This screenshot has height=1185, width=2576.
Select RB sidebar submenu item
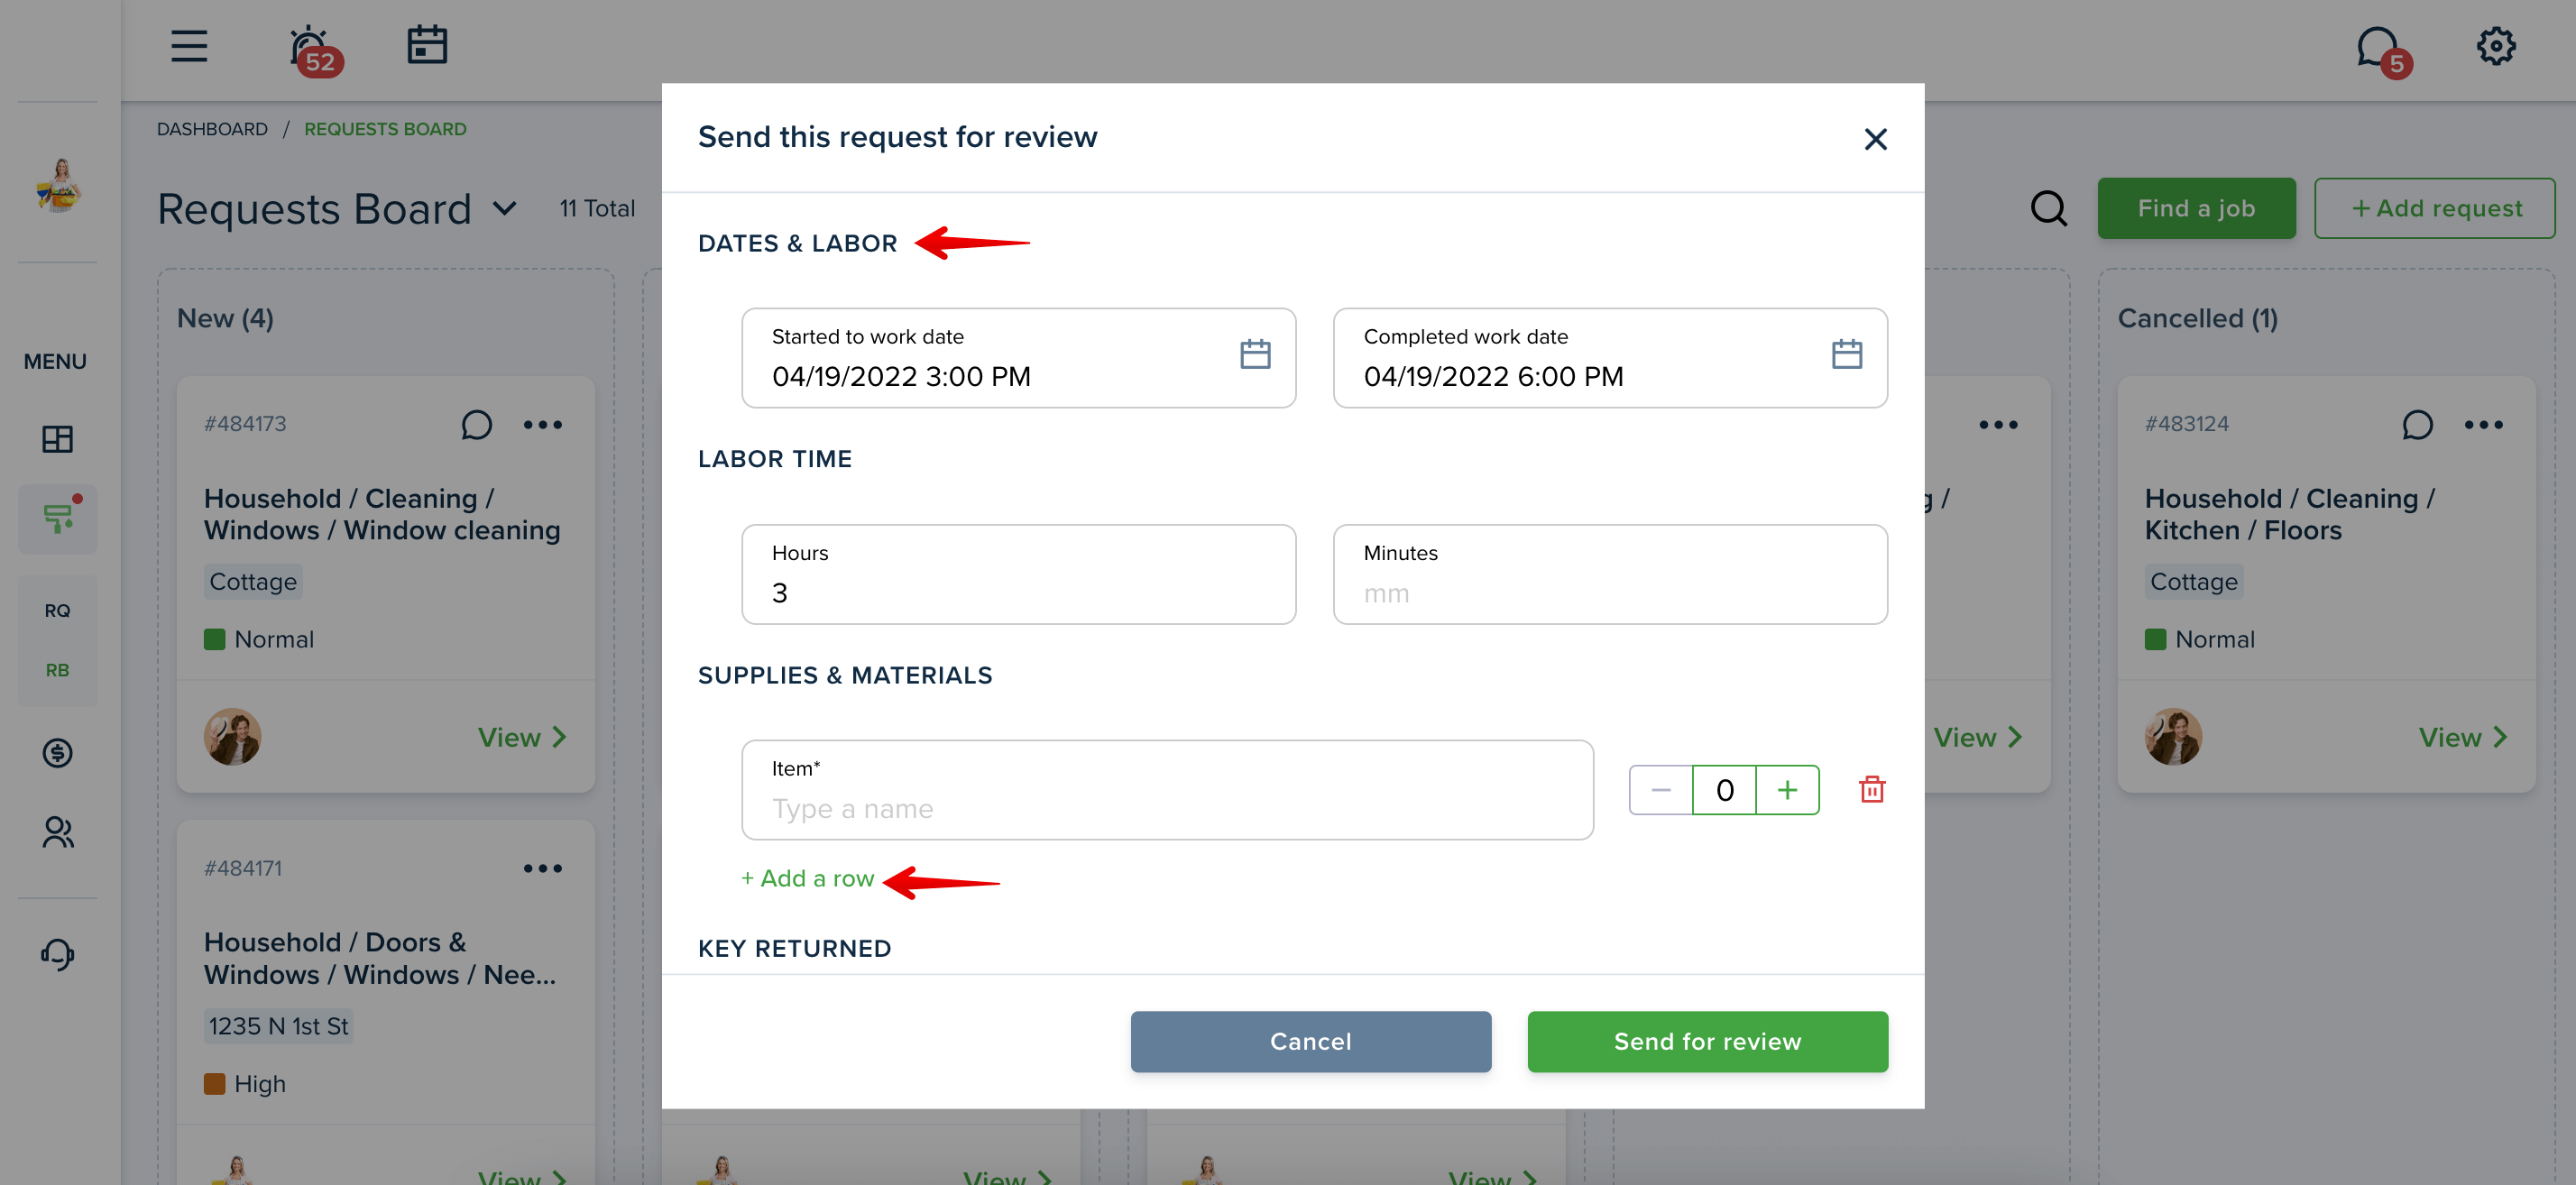57,670
